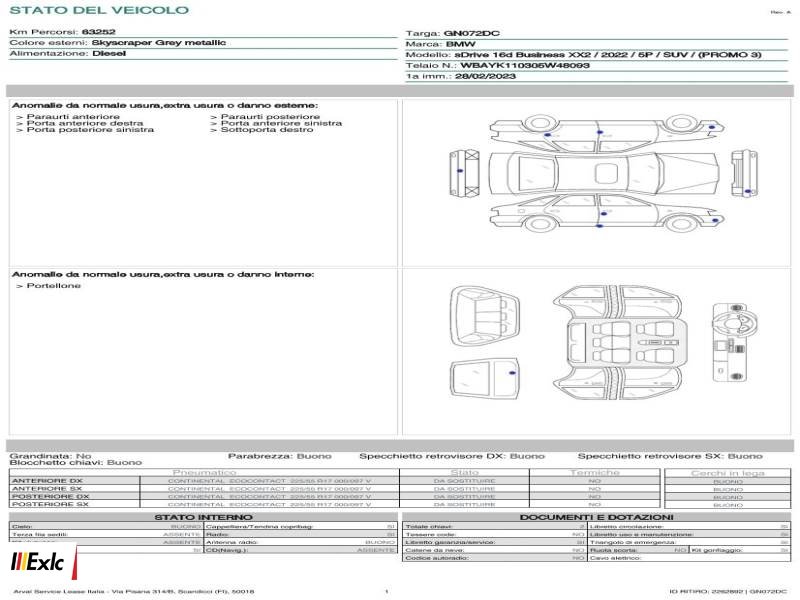Click the ANTERIORE DX tyre row label
This screenshot has height=600, width=800.
[47, 481]
